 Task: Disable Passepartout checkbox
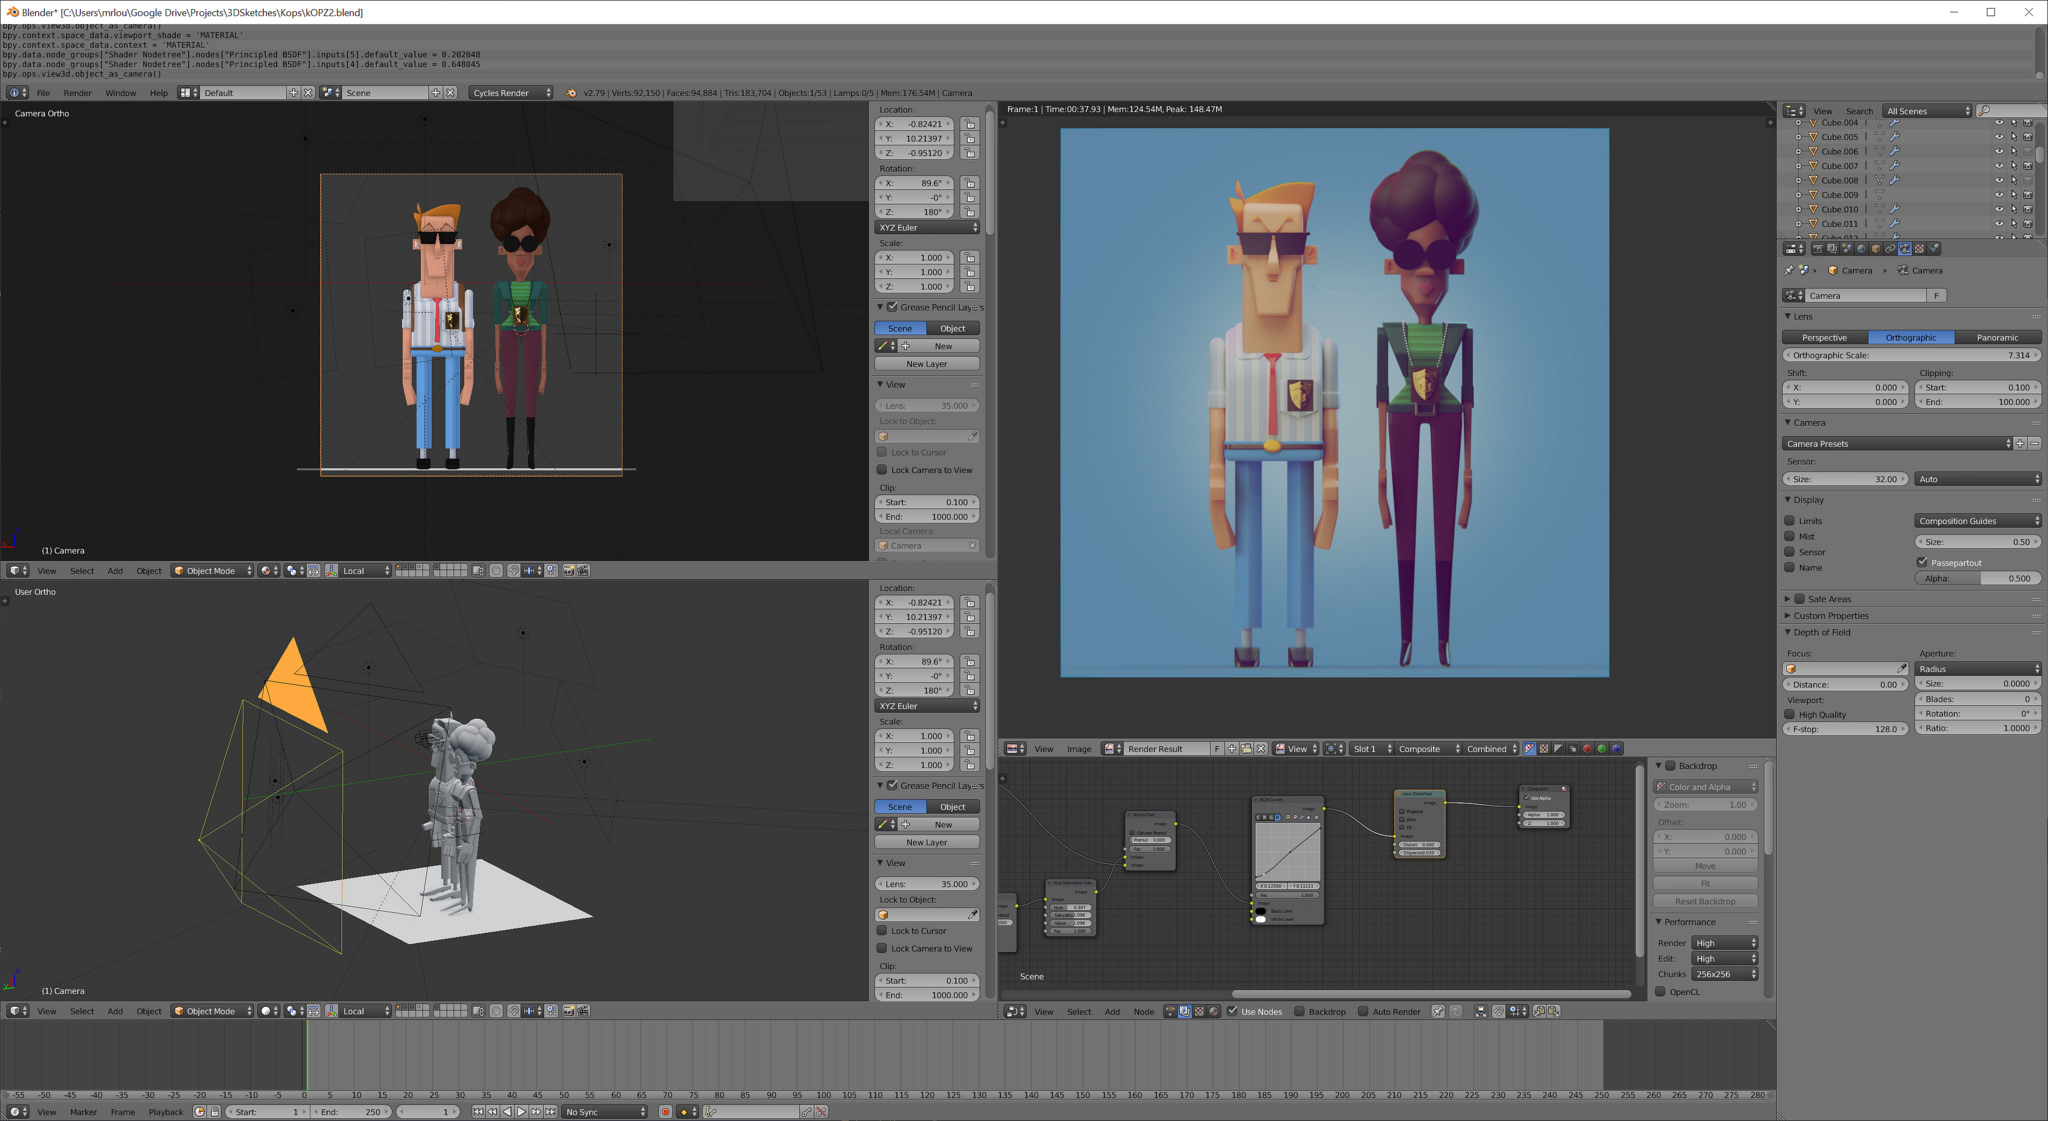(x=1922, y=563)
